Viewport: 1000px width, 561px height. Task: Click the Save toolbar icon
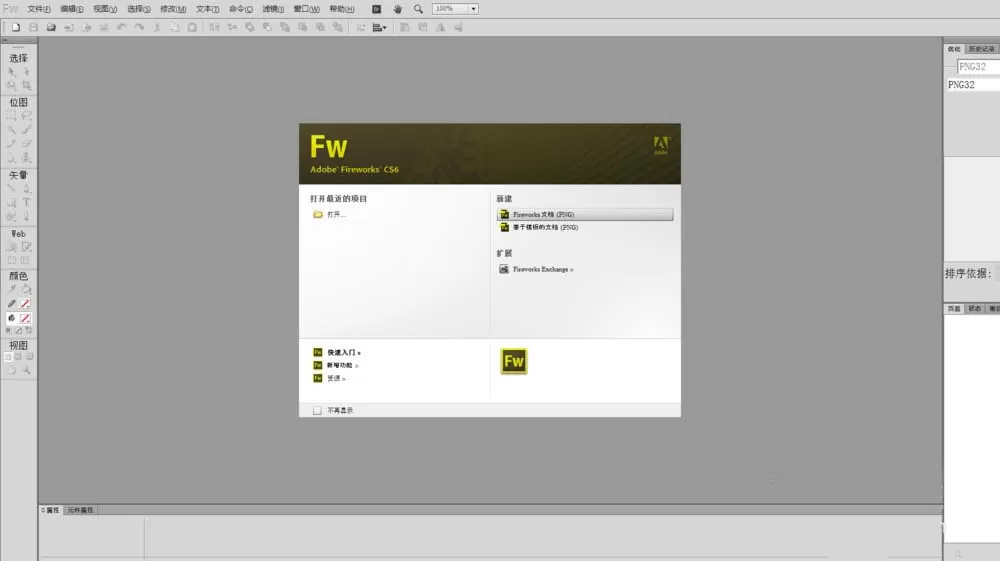point(34,27)
